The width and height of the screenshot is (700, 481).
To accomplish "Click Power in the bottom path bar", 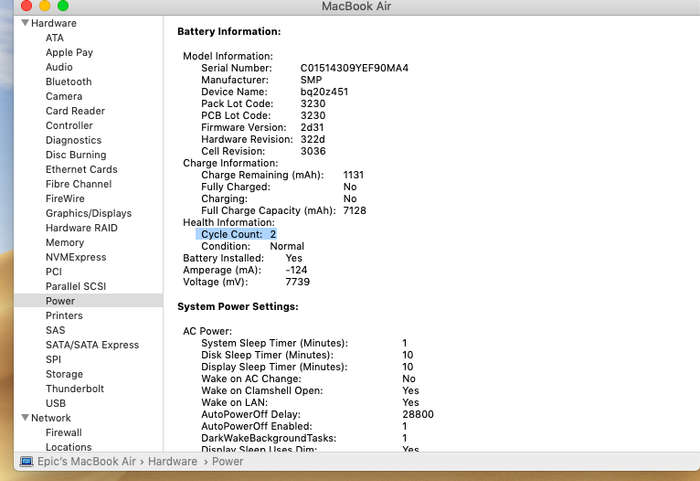I will point(227,461).
